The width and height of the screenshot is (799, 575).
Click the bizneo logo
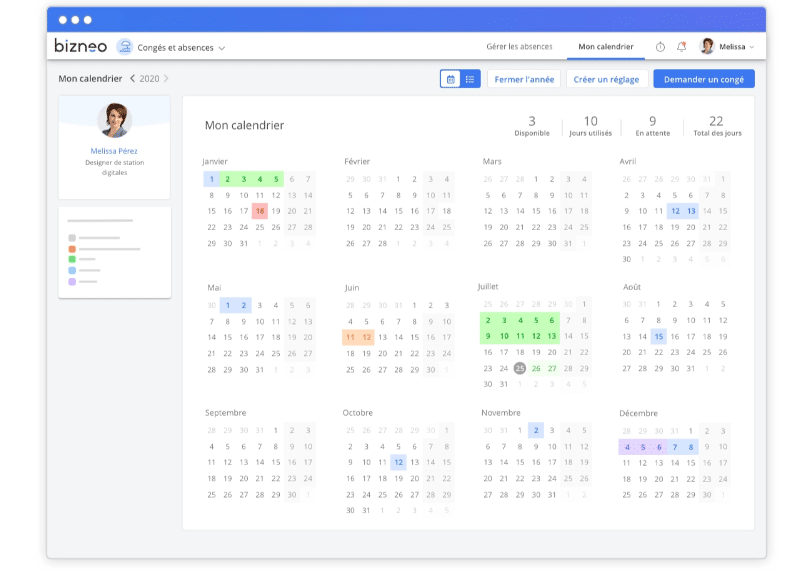click(81, 46)
